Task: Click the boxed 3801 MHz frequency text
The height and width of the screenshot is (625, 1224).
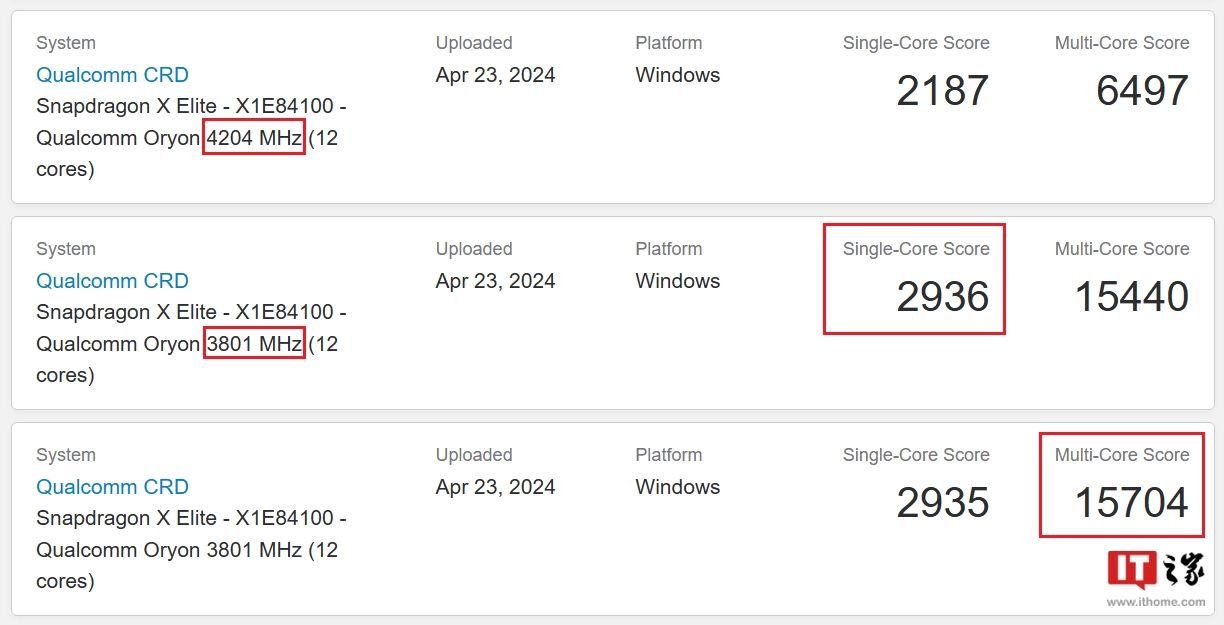Action: [254, 344]
